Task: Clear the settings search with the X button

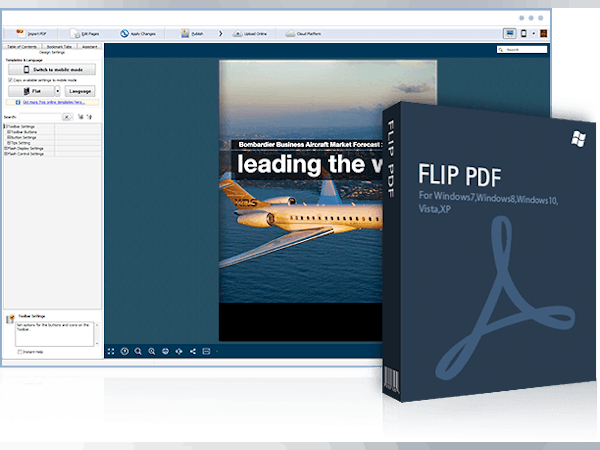Action: 67,117
